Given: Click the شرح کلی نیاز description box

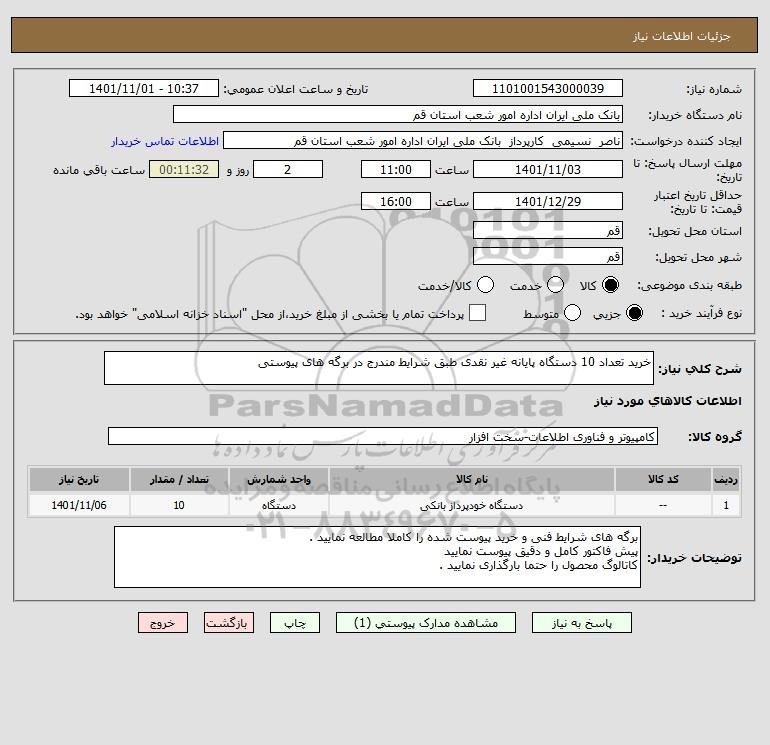Looking at the screenshot, I should [379, 368].
